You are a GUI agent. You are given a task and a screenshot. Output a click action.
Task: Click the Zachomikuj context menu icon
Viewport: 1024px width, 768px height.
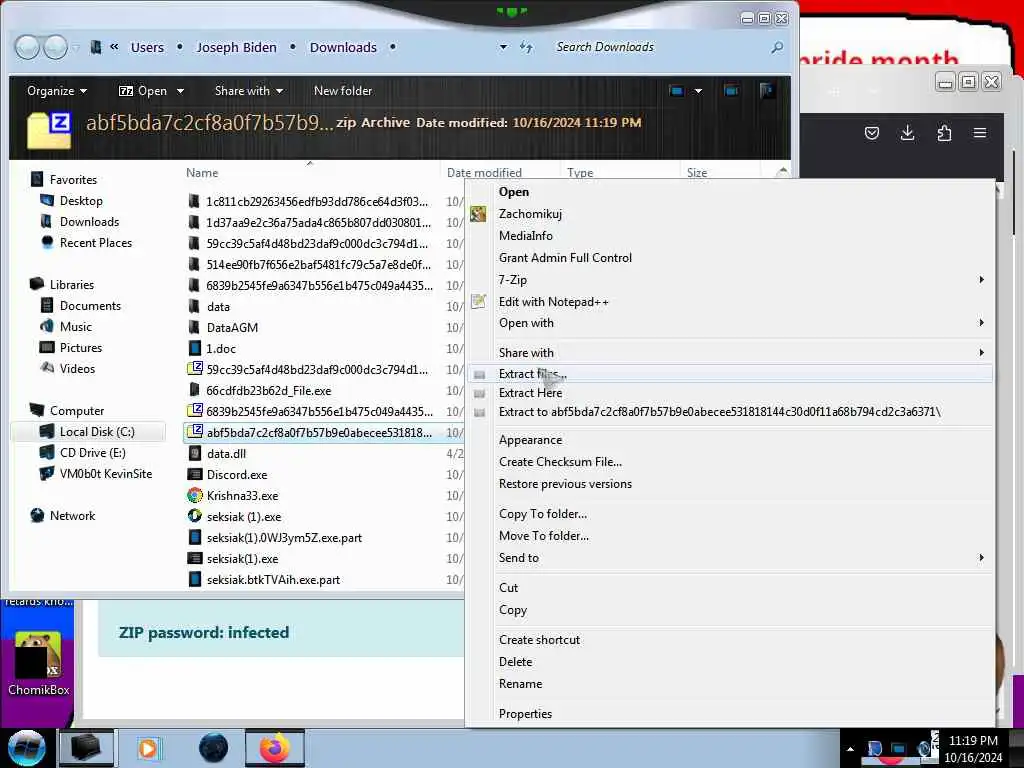pyautogui.click(x=478, y=214)
